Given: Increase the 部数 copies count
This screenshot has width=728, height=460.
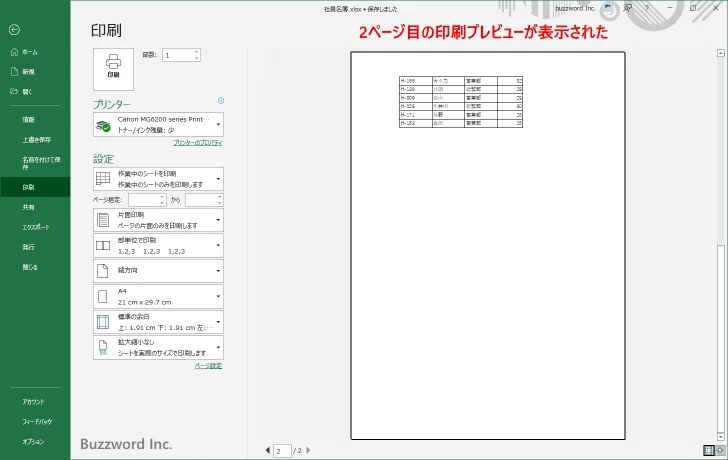Looking at the screenshot, I should click(197, 52).
